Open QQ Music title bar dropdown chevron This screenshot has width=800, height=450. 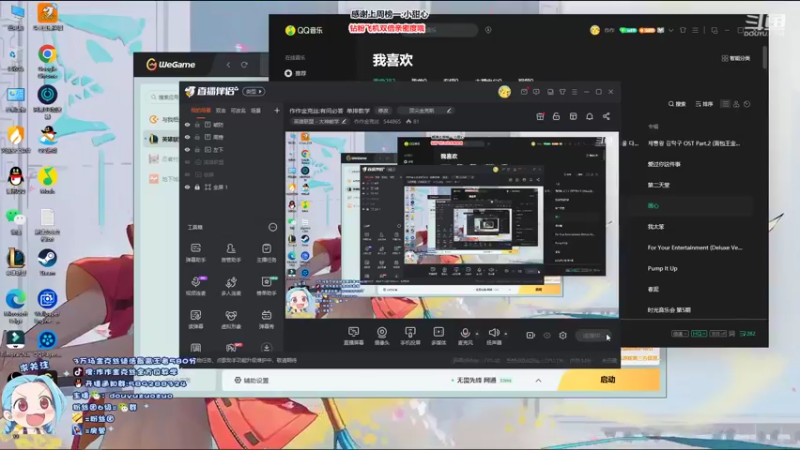671,30
